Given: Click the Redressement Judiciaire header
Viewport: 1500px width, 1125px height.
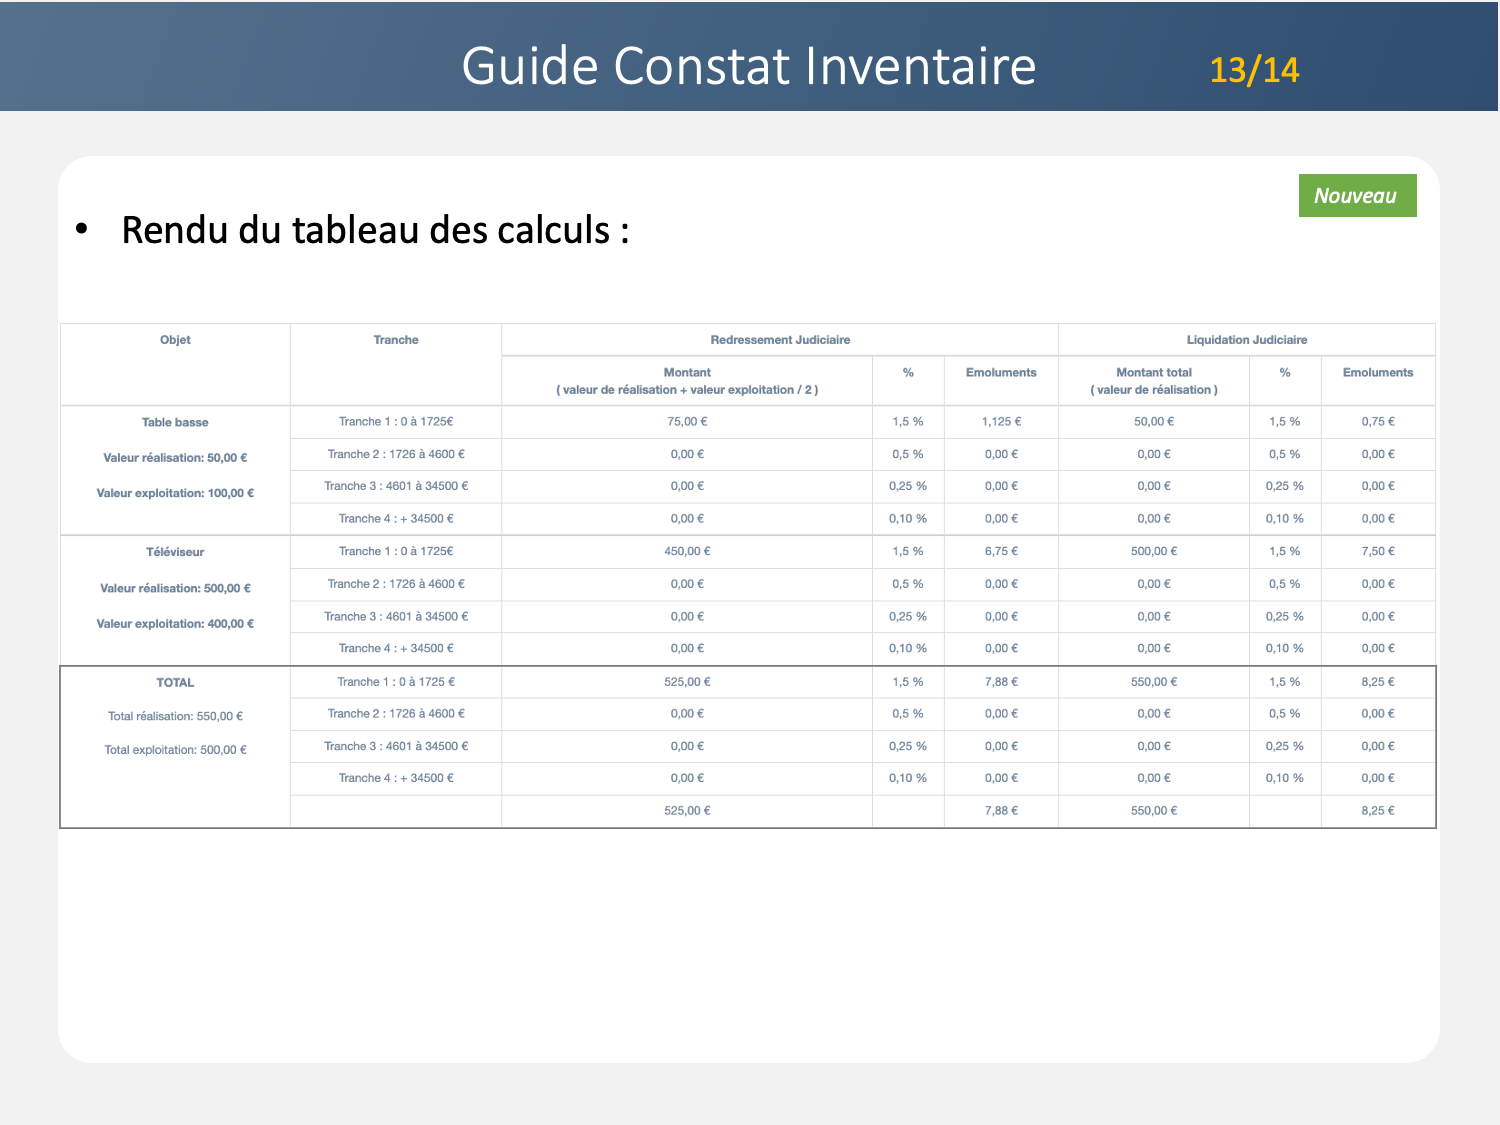Looking at the screenshot, I should 780,340.
